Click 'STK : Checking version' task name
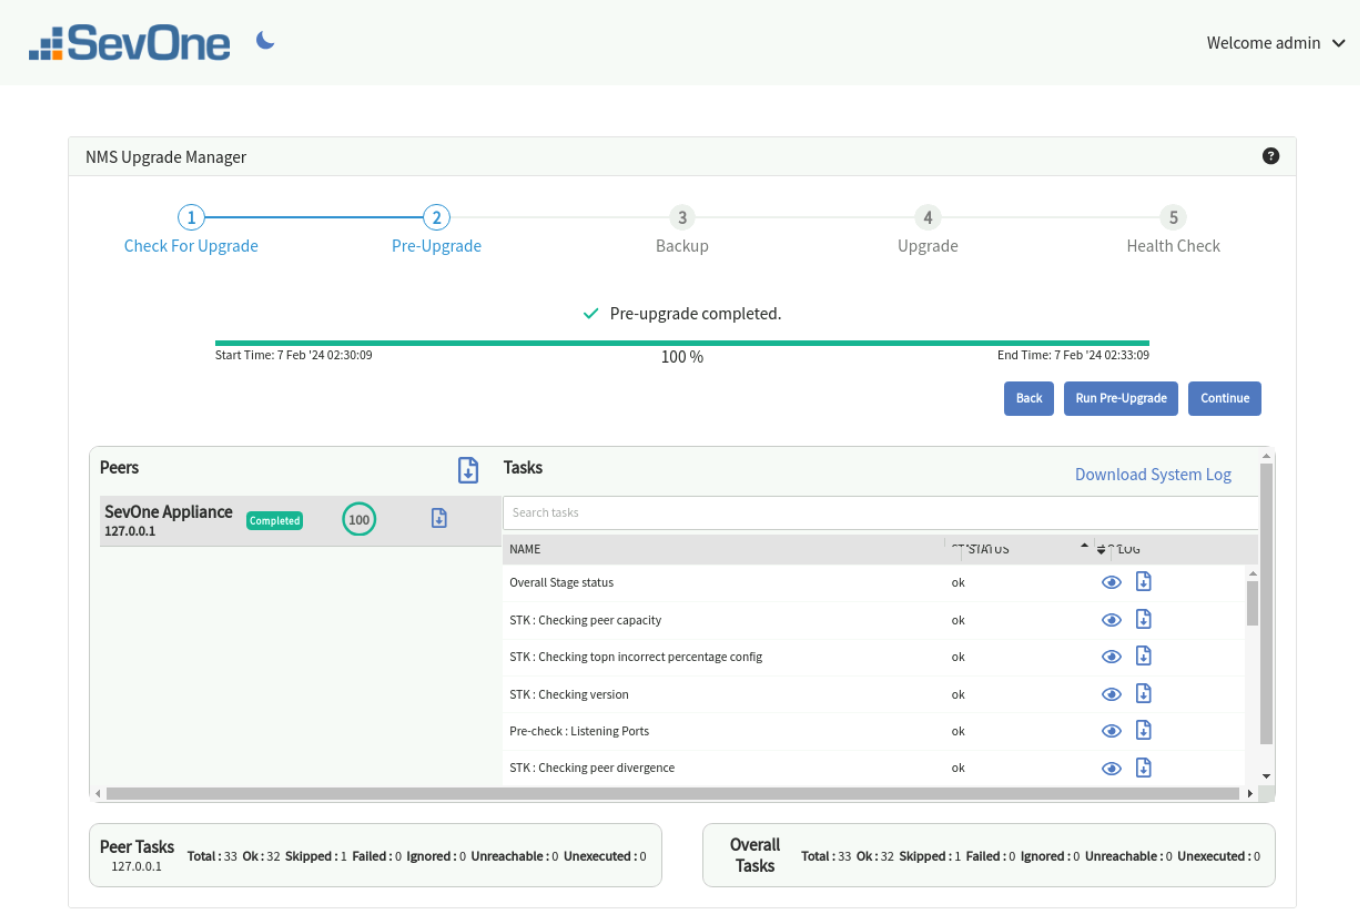The height and width of the screenshot is (912, 1360). point(569,694)
